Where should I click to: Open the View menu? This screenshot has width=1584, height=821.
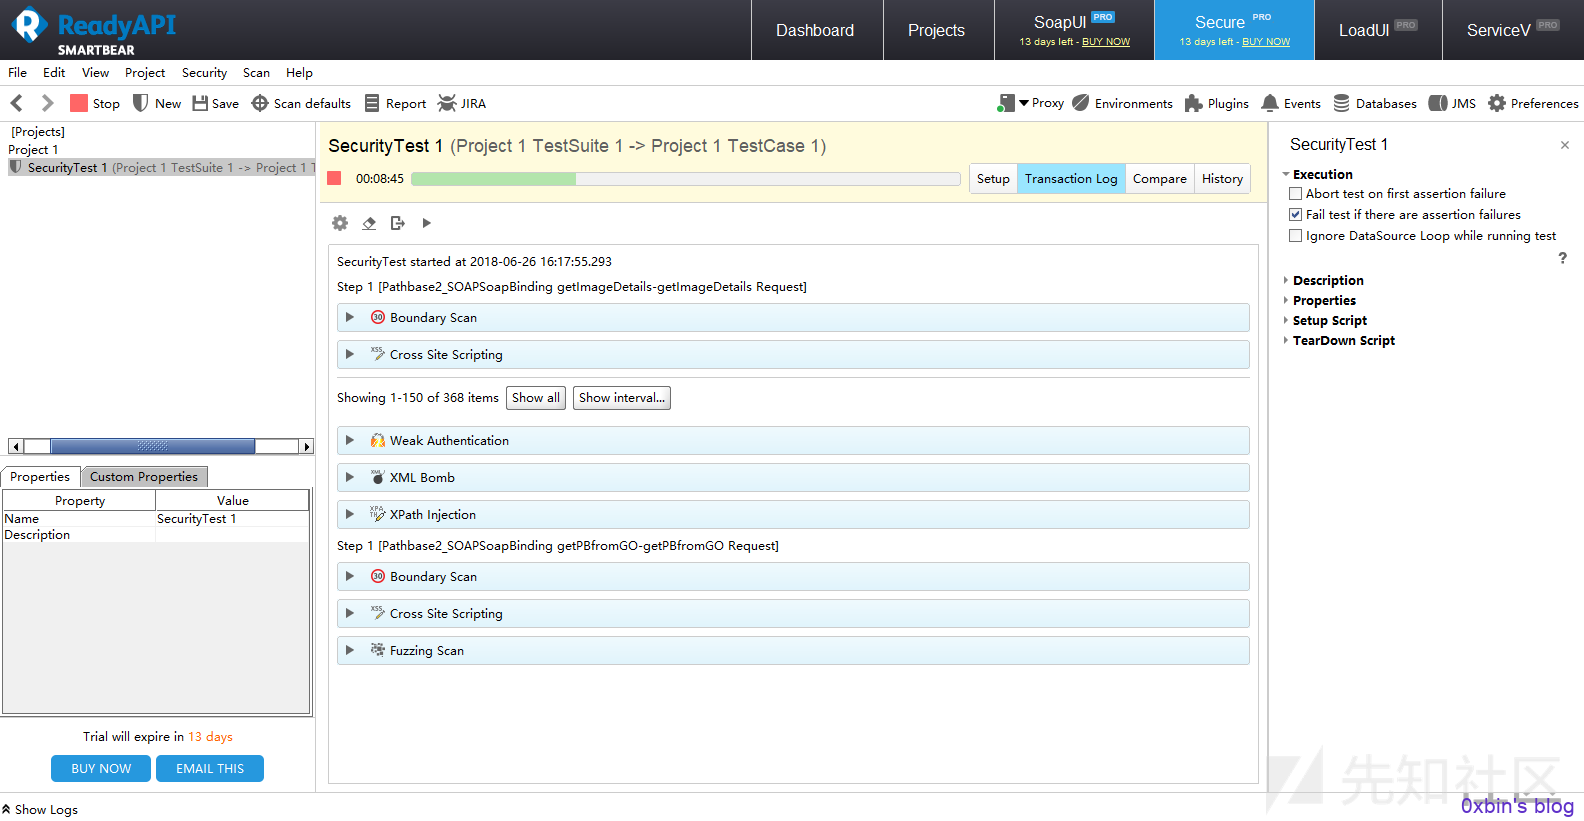(x=95, y=73)
